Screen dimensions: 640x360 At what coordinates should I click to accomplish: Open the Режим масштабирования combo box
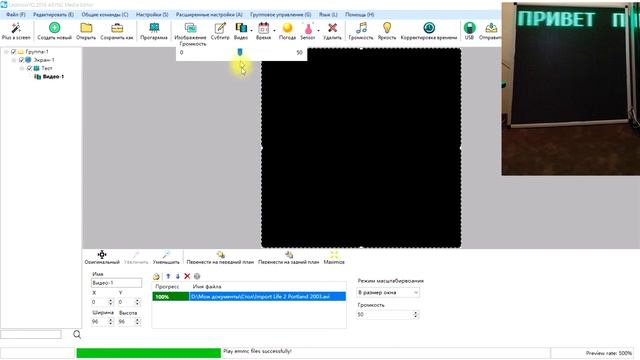388,293
